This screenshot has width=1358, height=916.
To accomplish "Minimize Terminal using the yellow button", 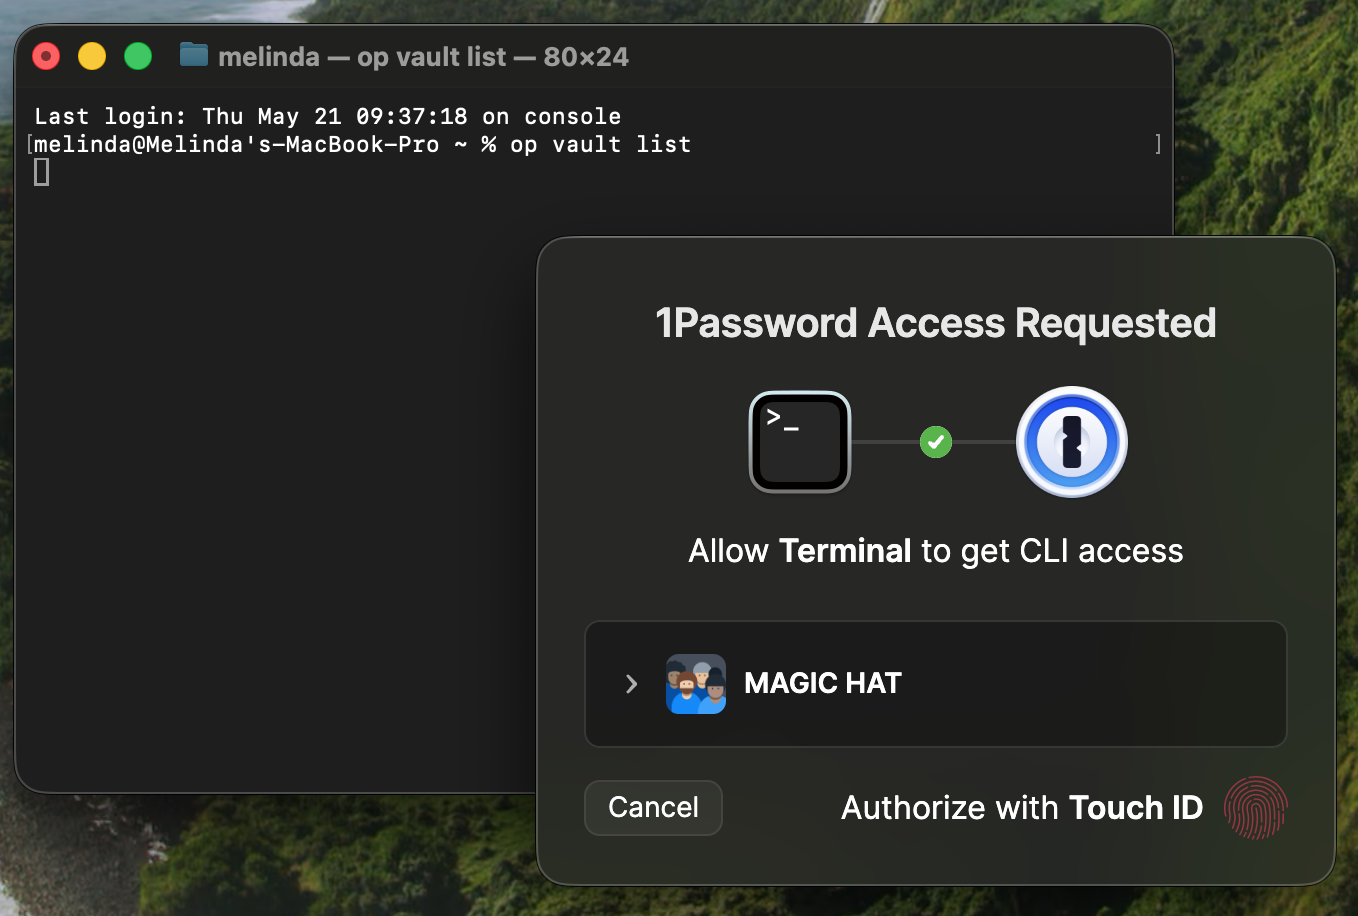I will tap(92, 56).
